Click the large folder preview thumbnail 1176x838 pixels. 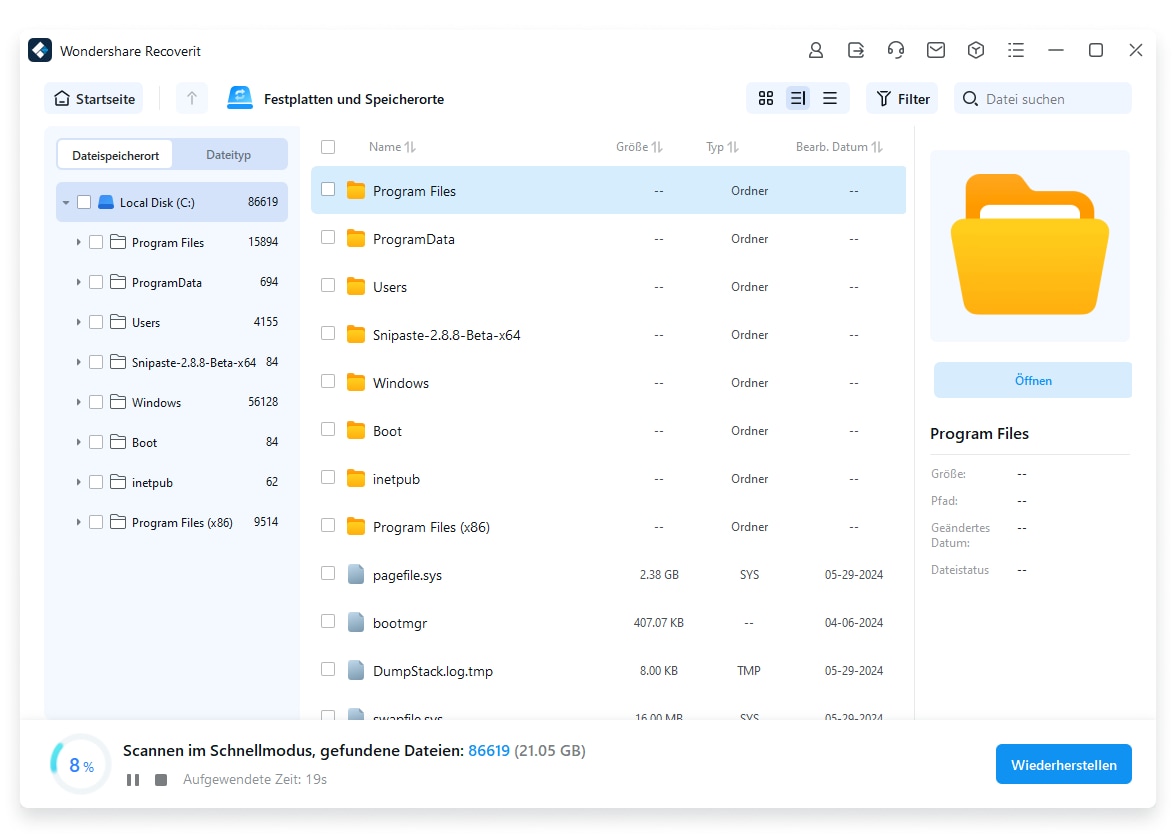point(1030,246)
